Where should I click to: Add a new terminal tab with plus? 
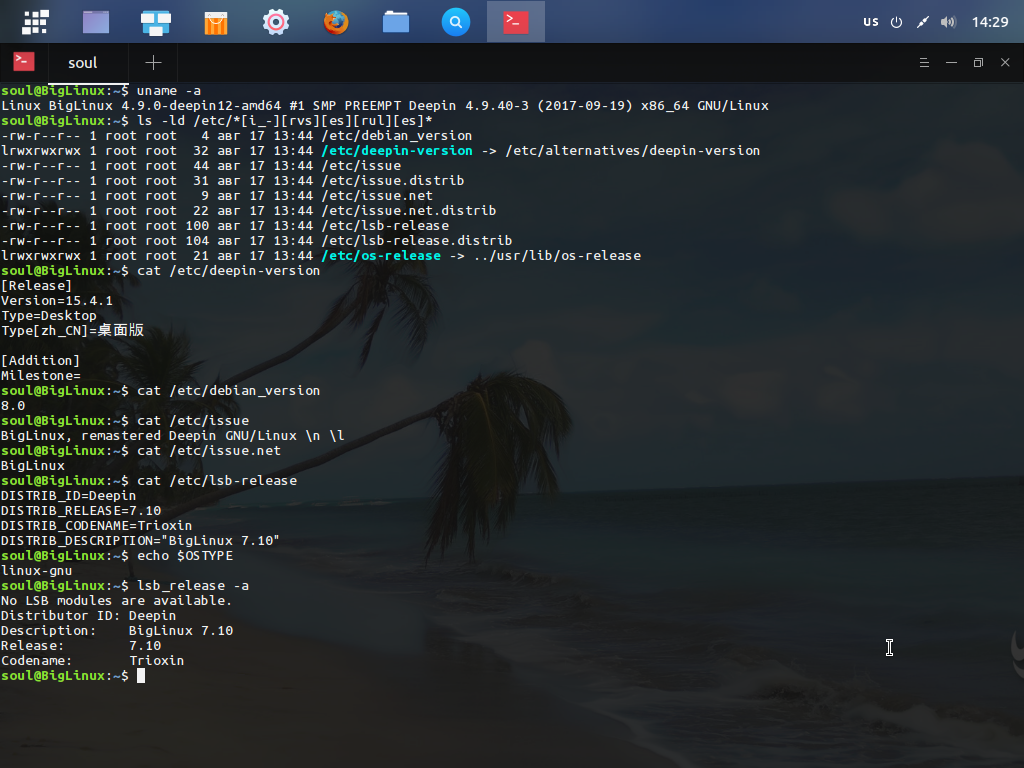(153, 63)
